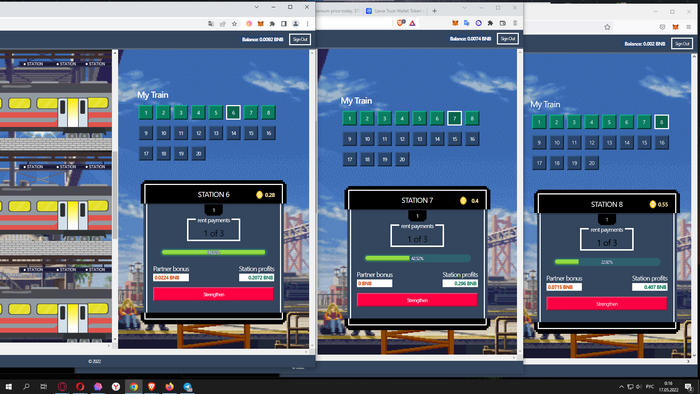The height and width of the screenshot is (394, 700).
Task: Open Chrome three-dot menu in left window
Action: tap(307, 24)
